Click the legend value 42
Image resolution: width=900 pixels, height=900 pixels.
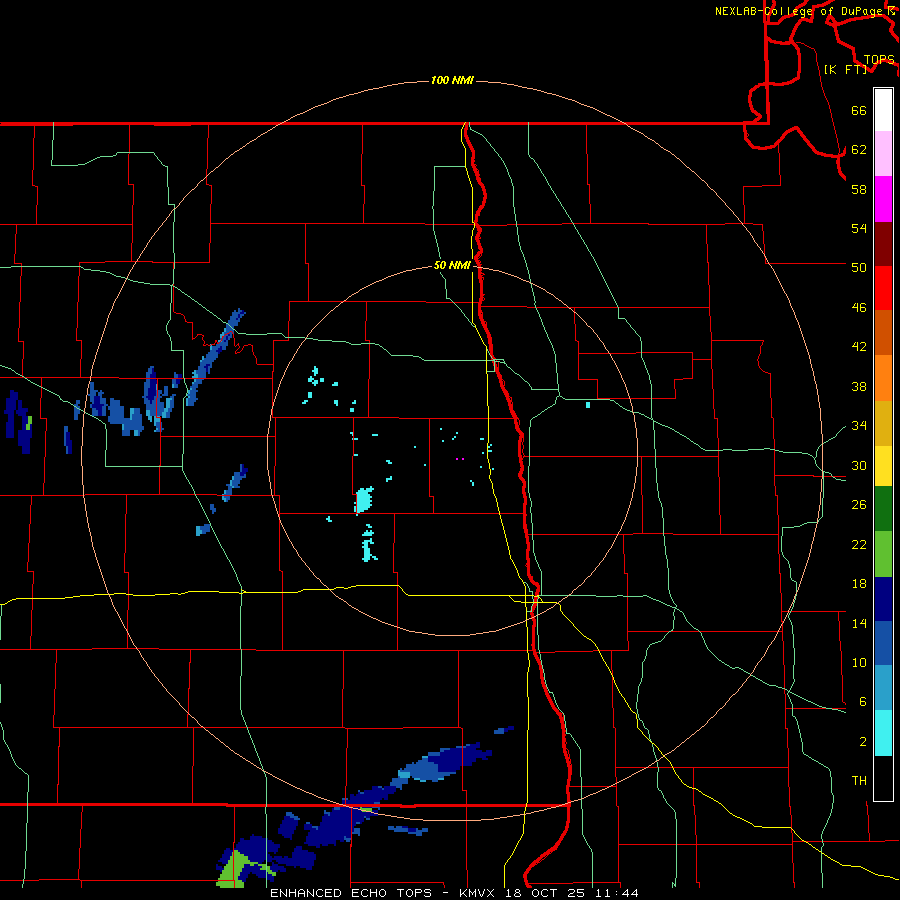pos(859,347)
